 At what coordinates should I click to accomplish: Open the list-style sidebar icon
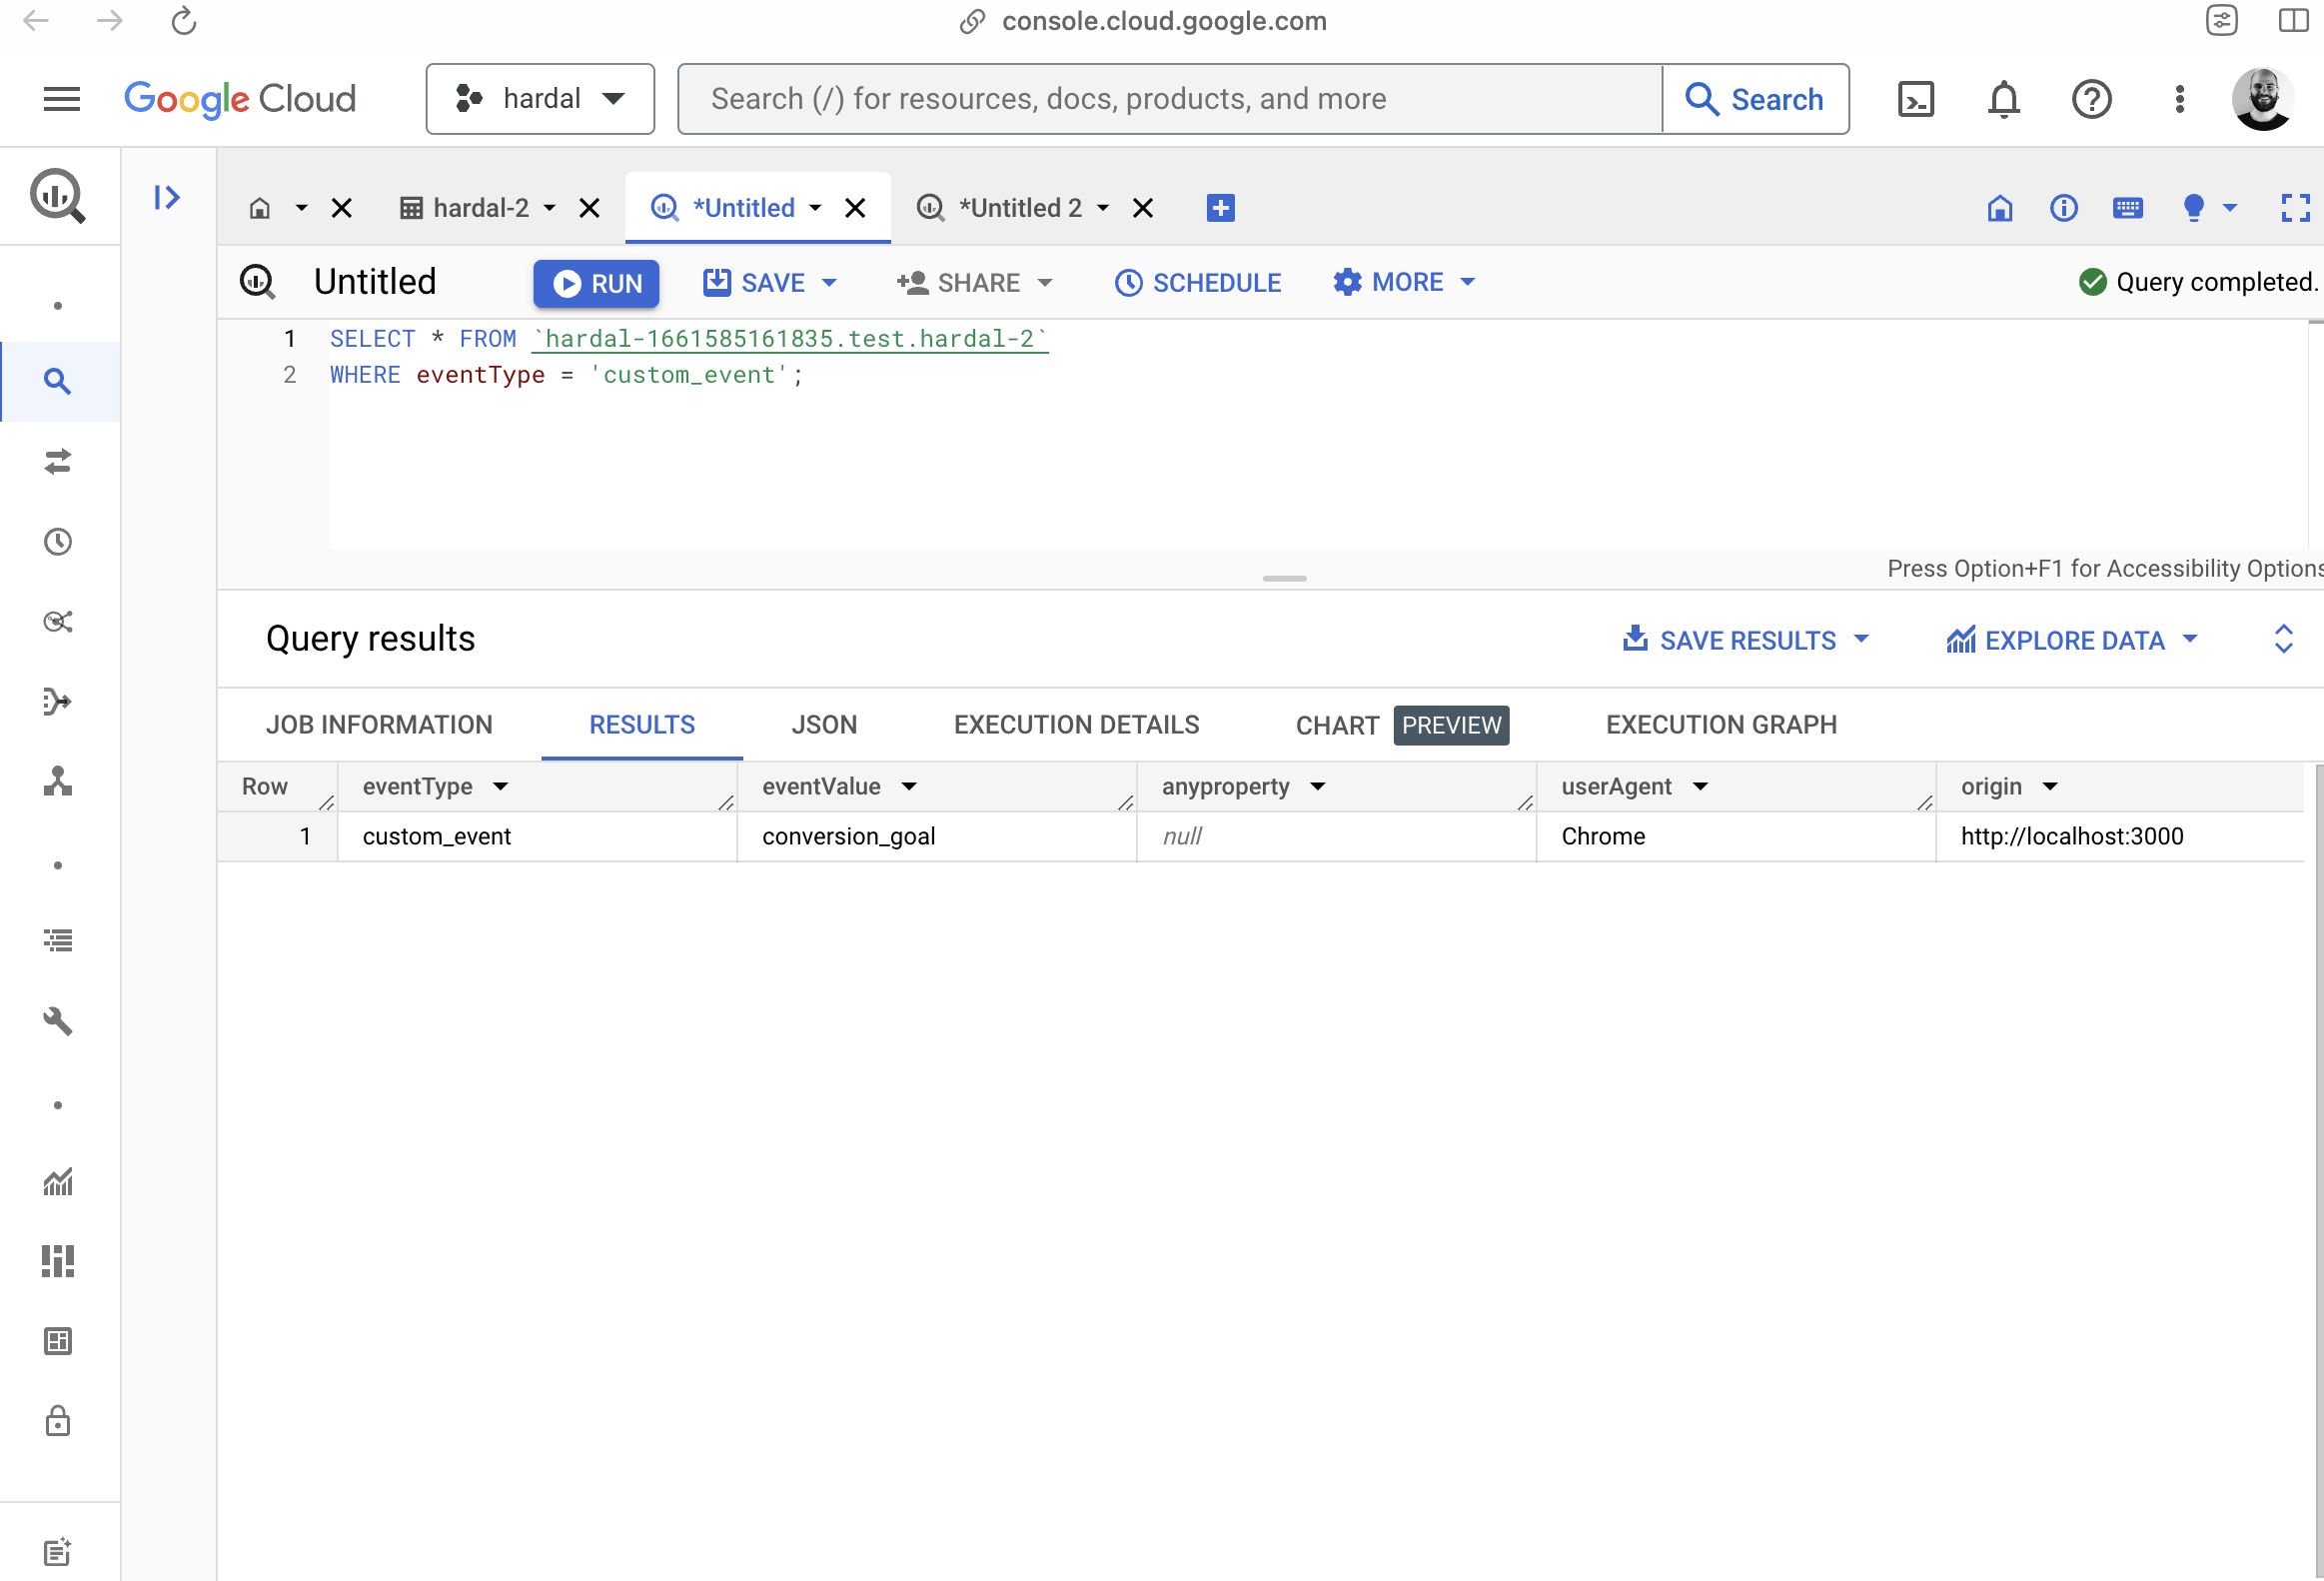coord(58,940)
